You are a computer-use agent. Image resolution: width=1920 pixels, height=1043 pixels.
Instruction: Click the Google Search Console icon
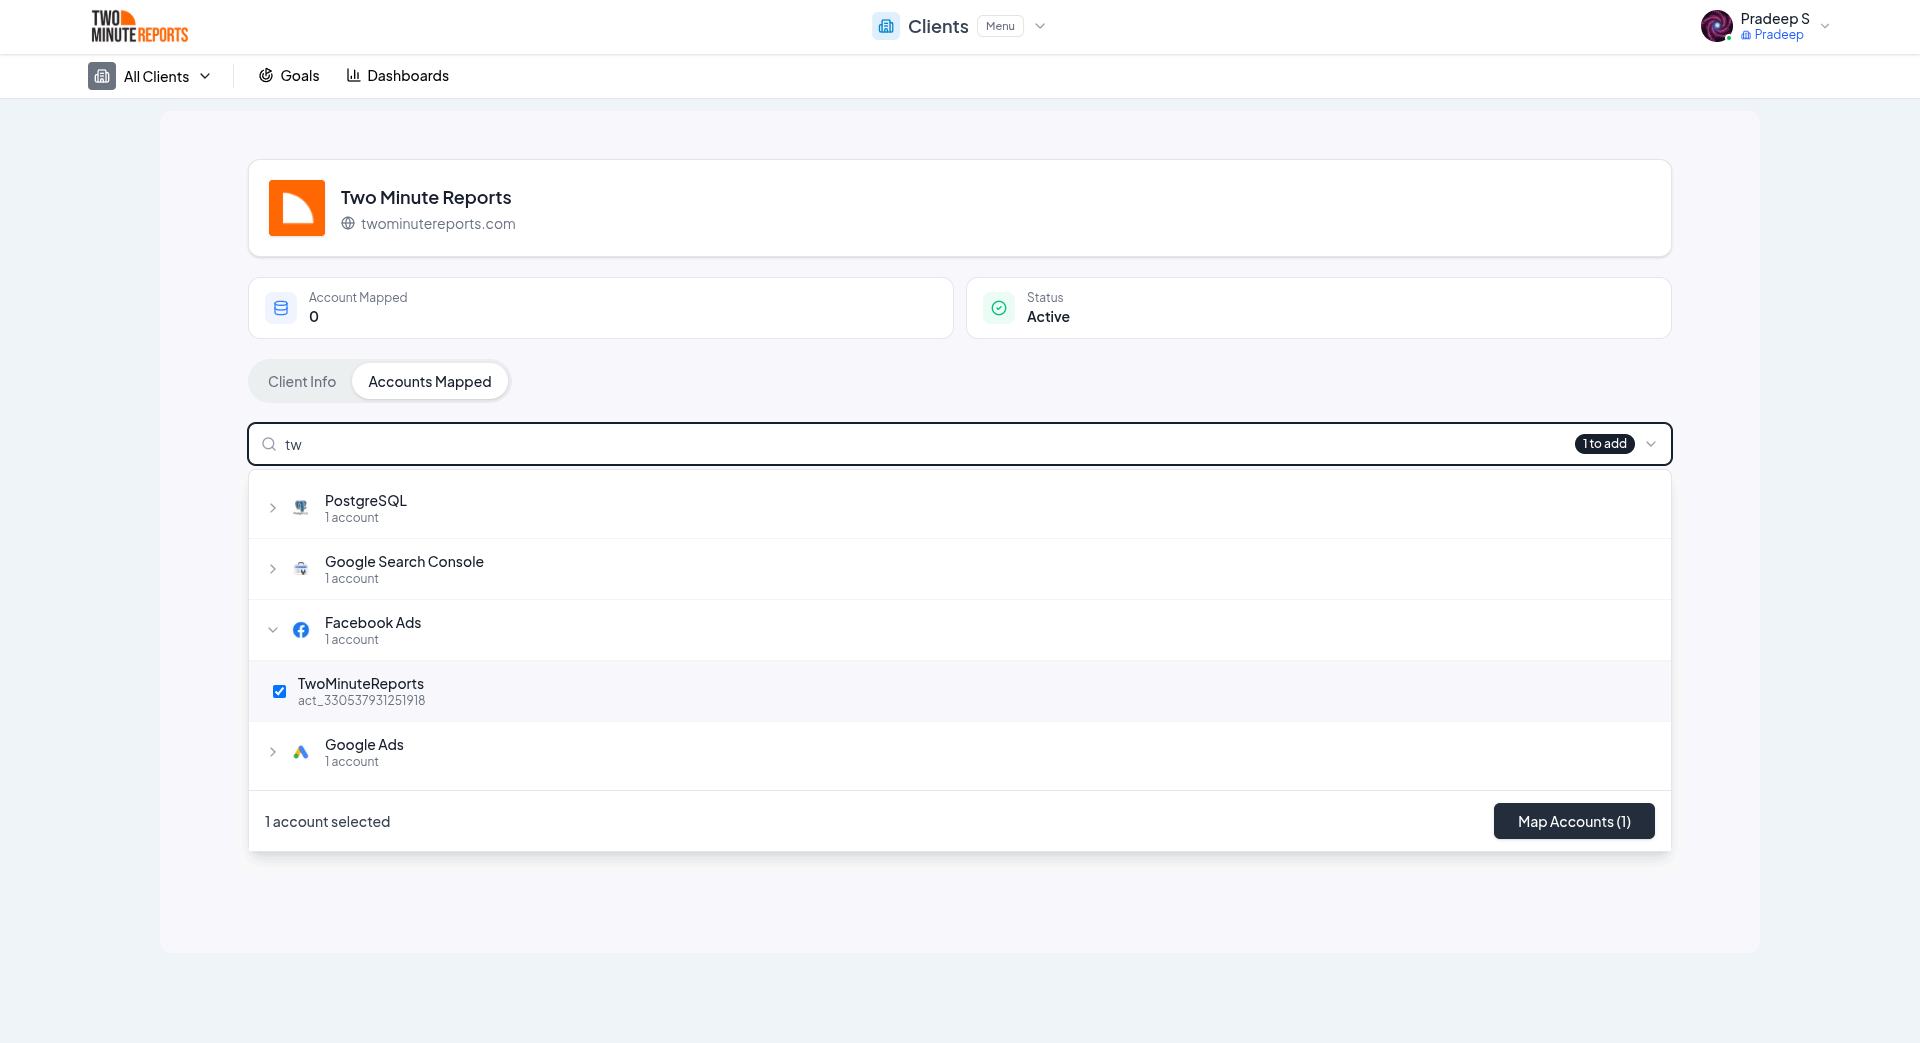pos(301,568)
